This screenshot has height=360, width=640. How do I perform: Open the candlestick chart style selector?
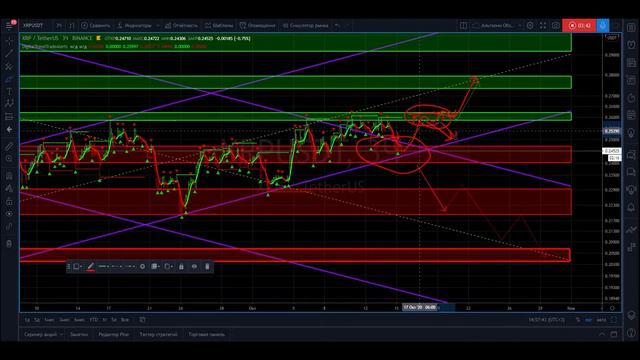[72, 25]
